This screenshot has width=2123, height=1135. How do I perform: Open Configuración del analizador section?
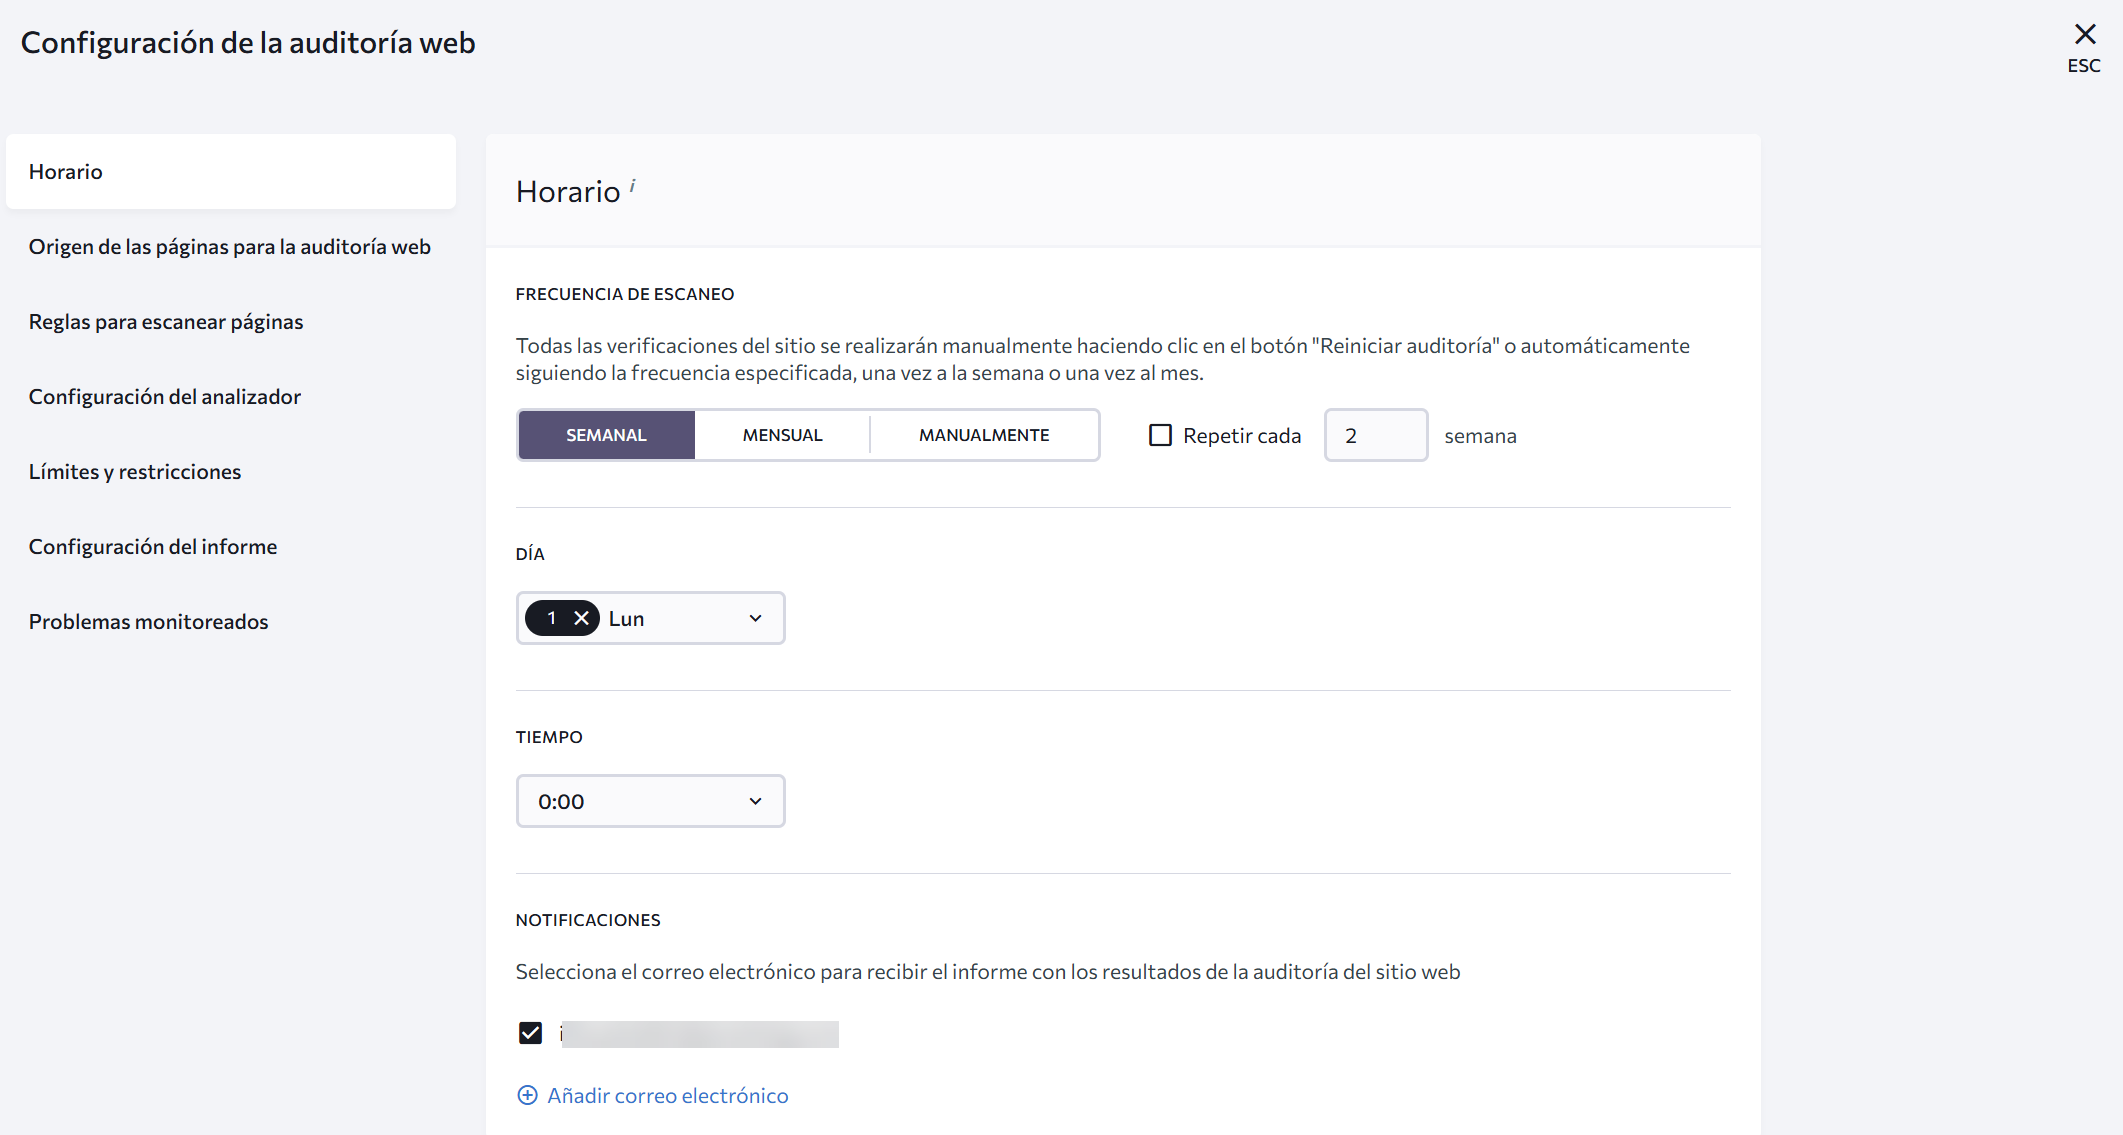(x=231, y=397)
